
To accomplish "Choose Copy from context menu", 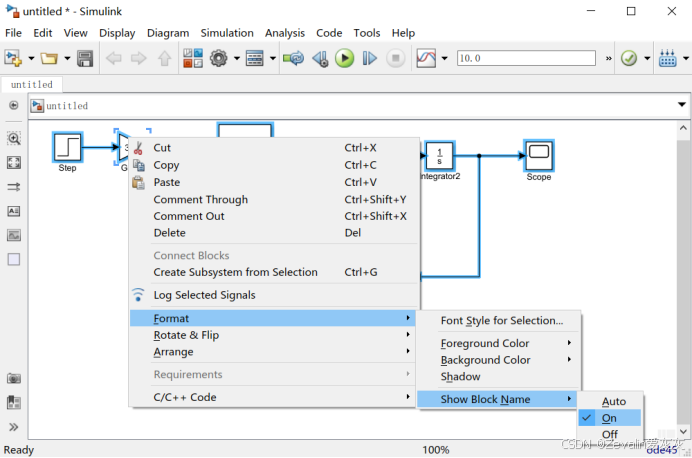I will point(274,165).
